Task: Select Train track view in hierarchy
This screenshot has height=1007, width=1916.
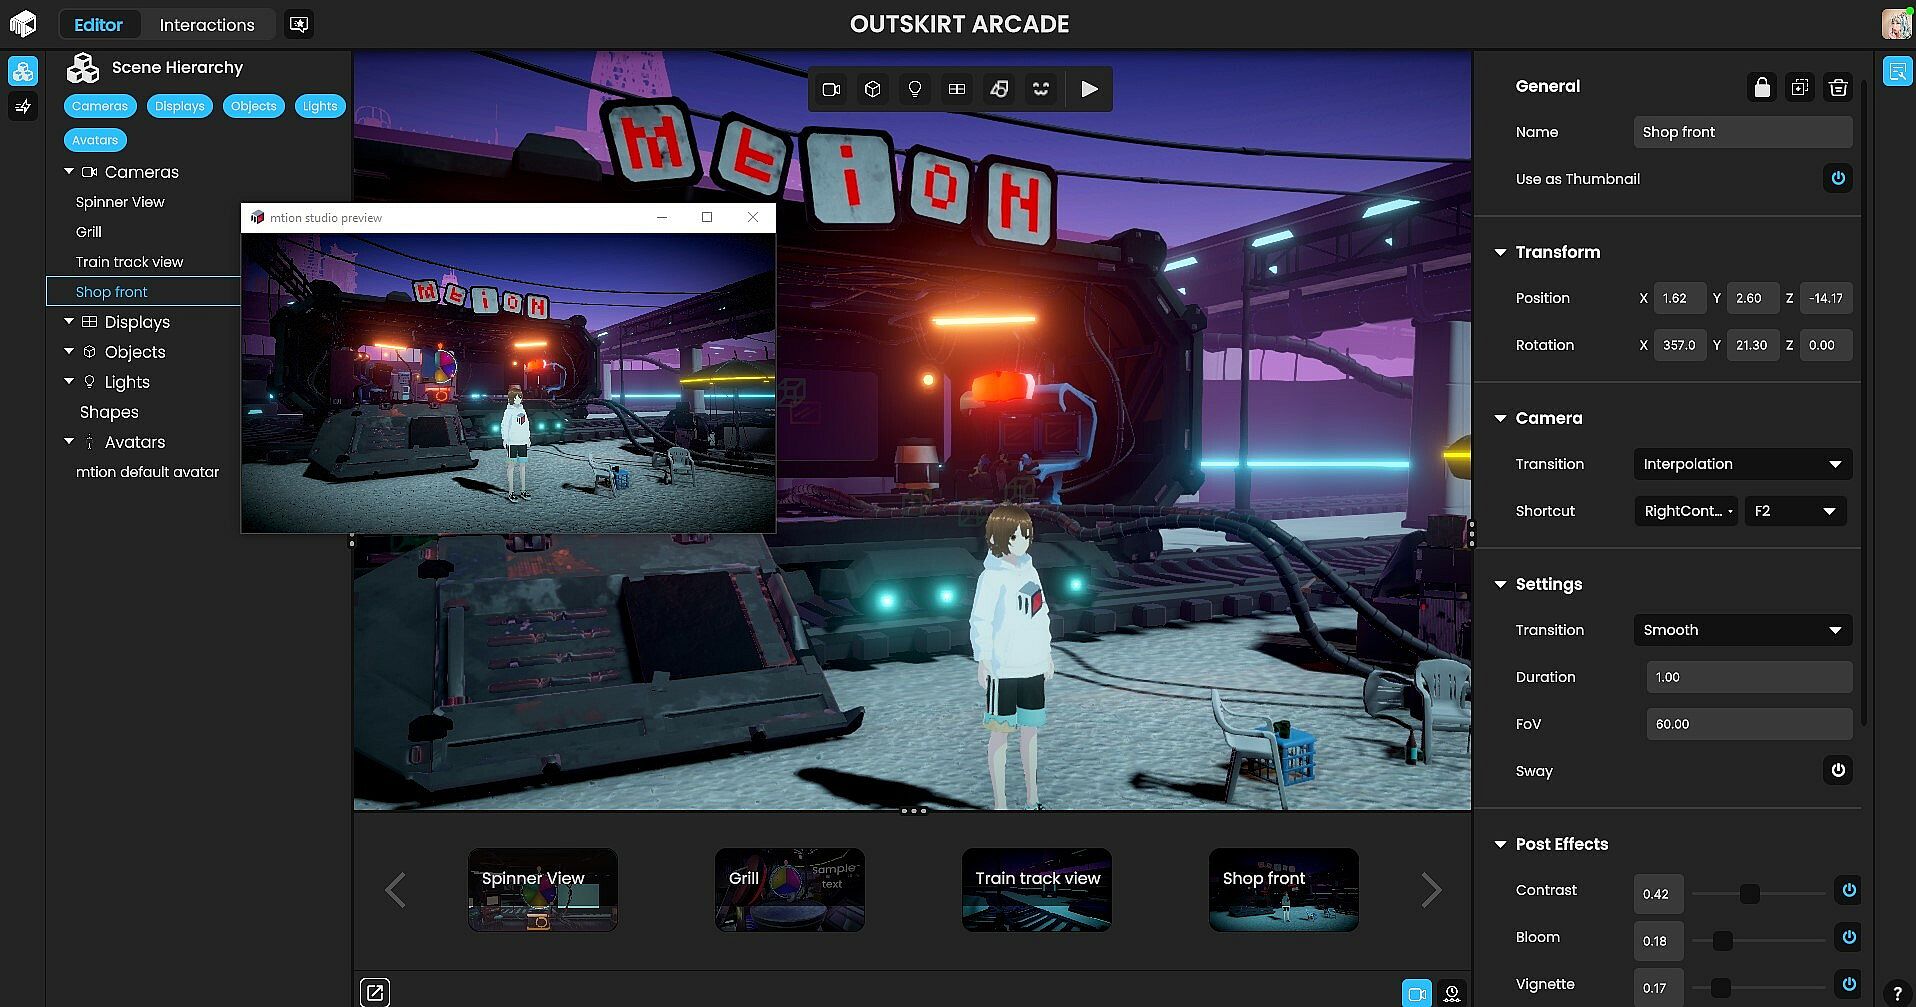Action: point(129,262)
